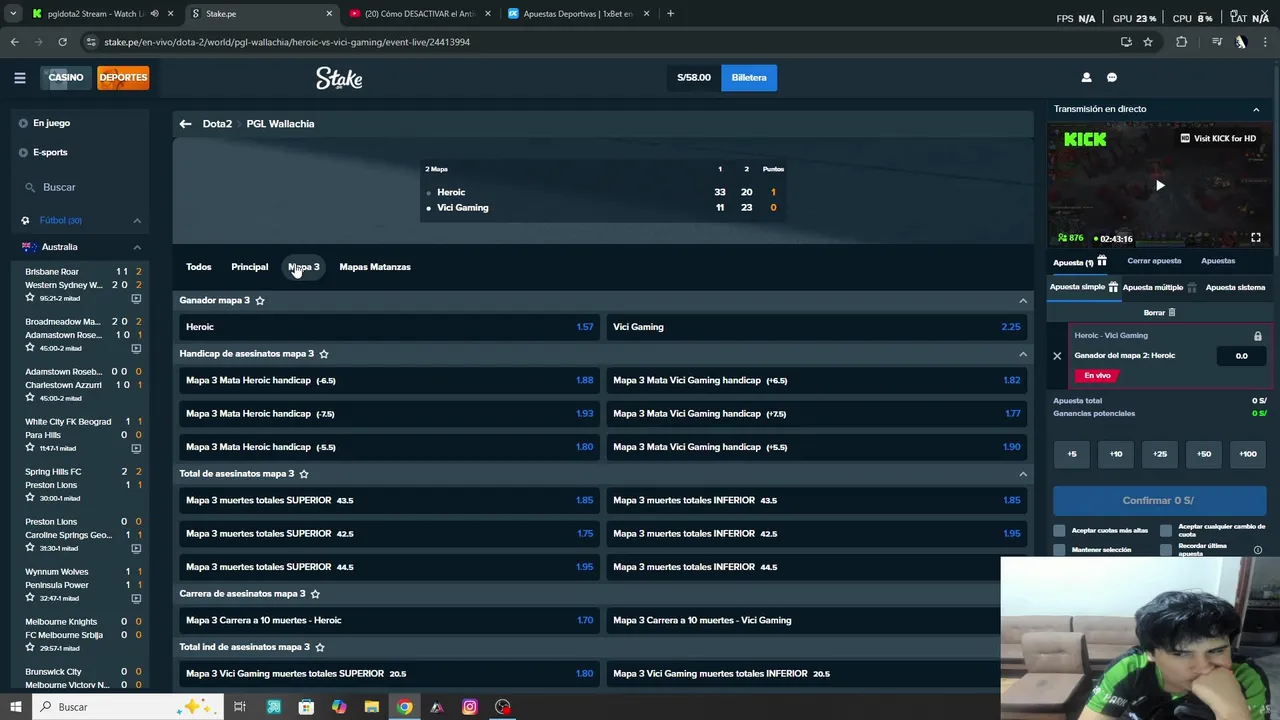Switch to the Principal tab
Viewport: 1280px width, 720px height.
(x=250, y=267)
